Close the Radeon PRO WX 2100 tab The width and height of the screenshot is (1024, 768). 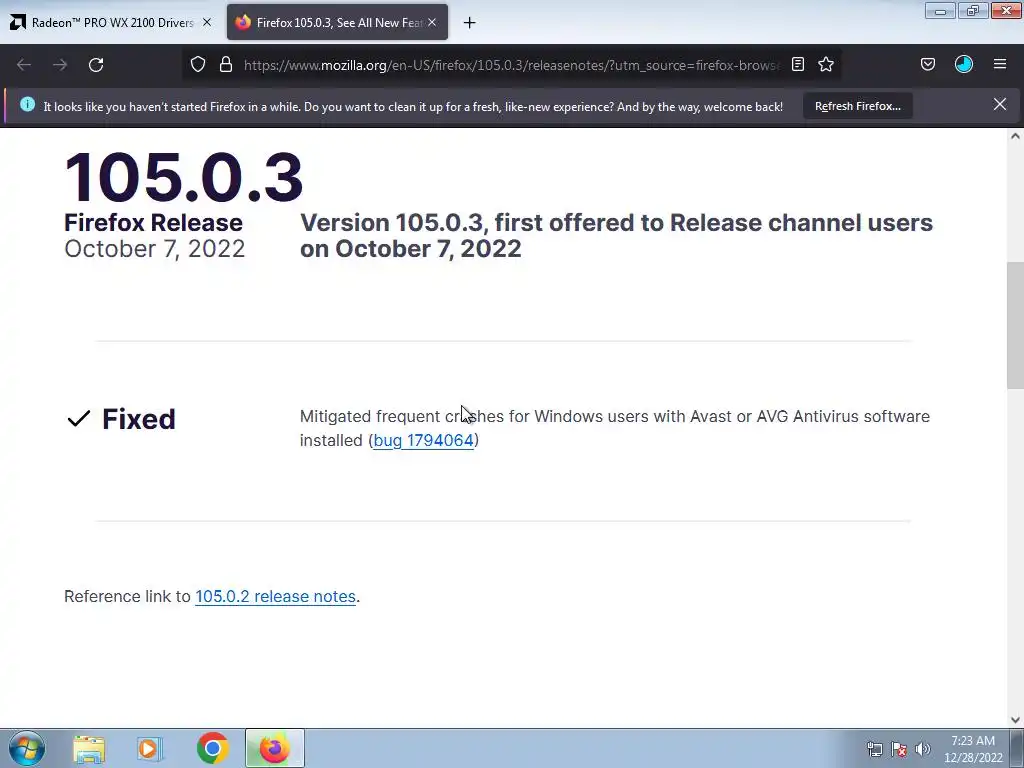[x=207, y=22]
